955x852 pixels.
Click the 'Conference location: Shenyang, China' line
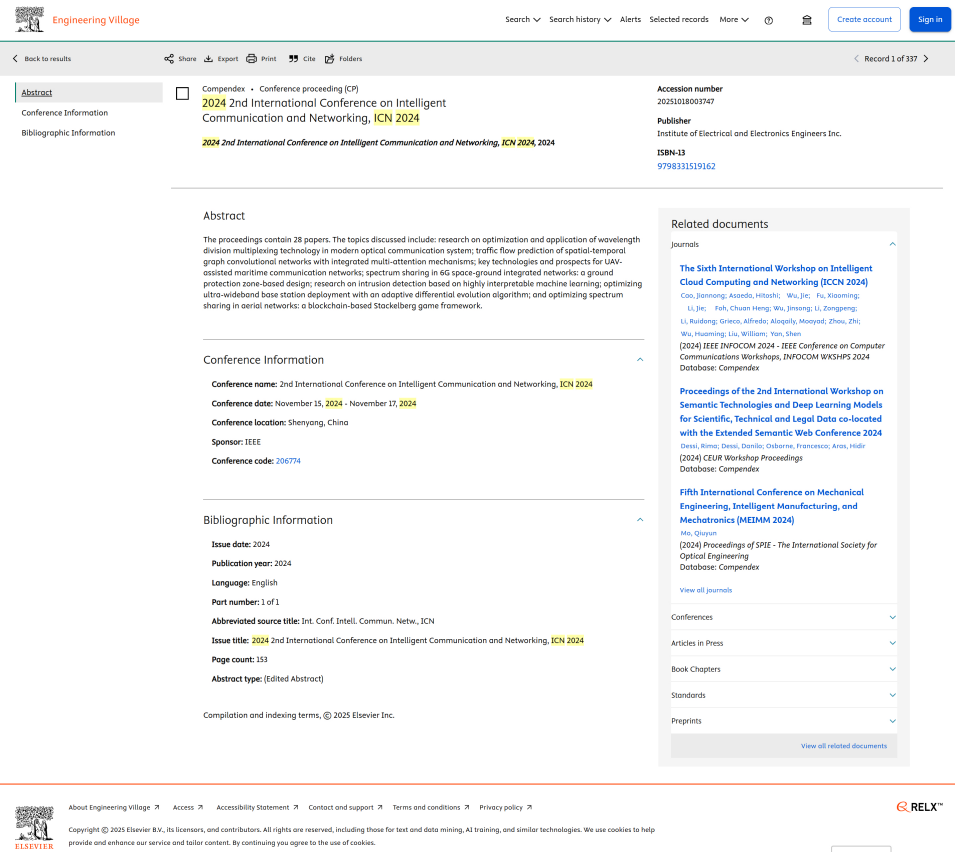(280, 423)
